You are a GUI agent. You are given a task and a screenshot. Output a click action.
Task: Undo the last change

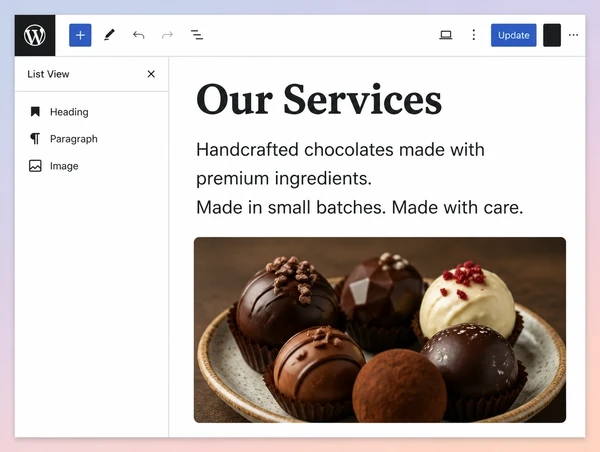(139, 35)
